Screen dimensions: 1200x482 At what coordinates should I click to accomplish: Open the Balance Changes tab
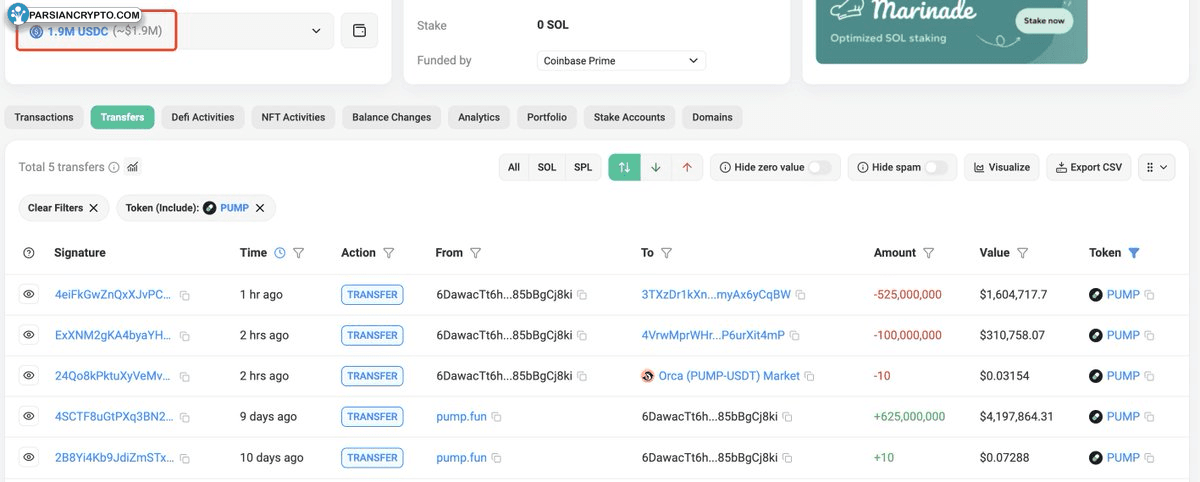point(391,117)
